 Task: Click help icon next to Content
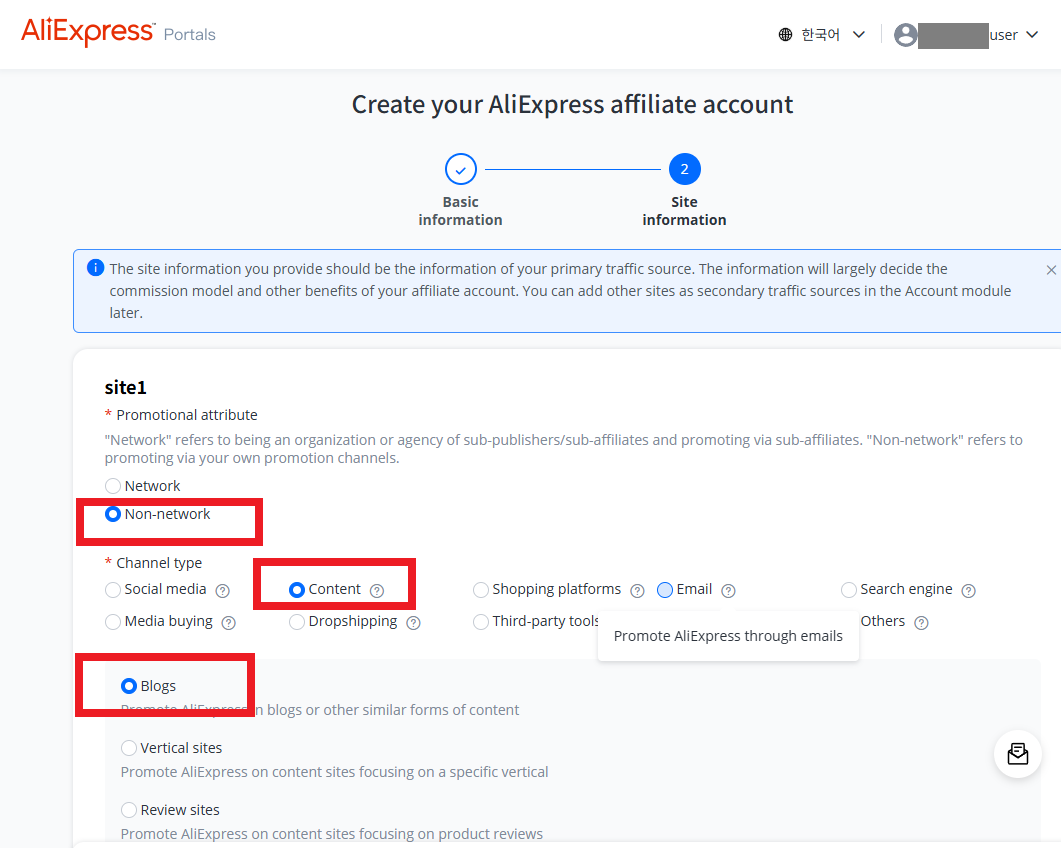click(x=377, y=591)
